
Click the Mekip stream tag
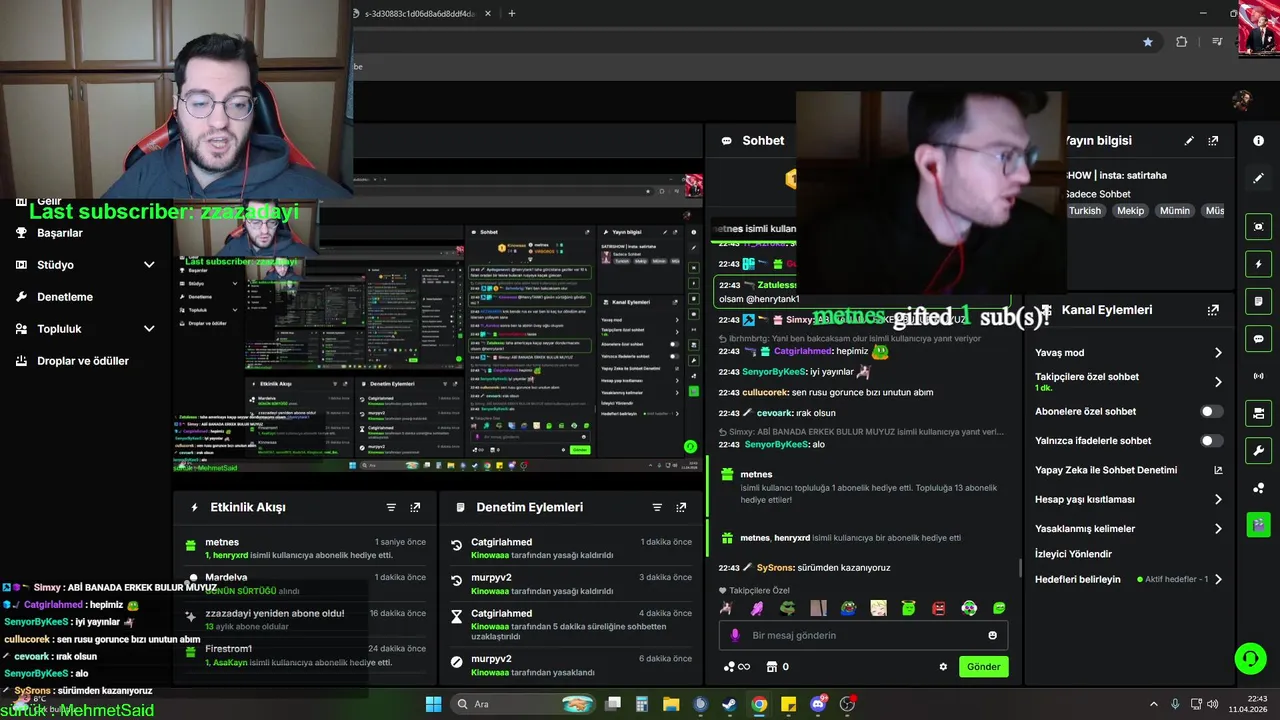1130,211
